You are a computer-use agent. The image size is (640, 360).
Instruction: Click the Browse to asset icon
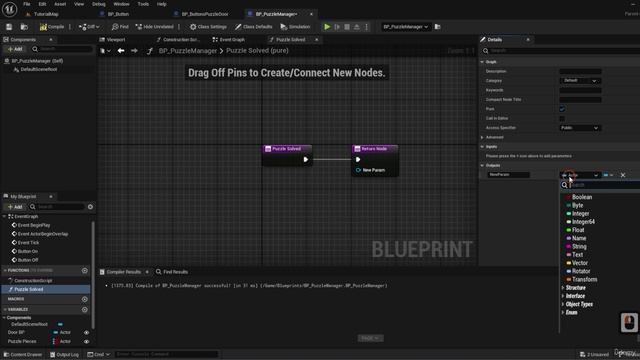(x=24, y=27)
